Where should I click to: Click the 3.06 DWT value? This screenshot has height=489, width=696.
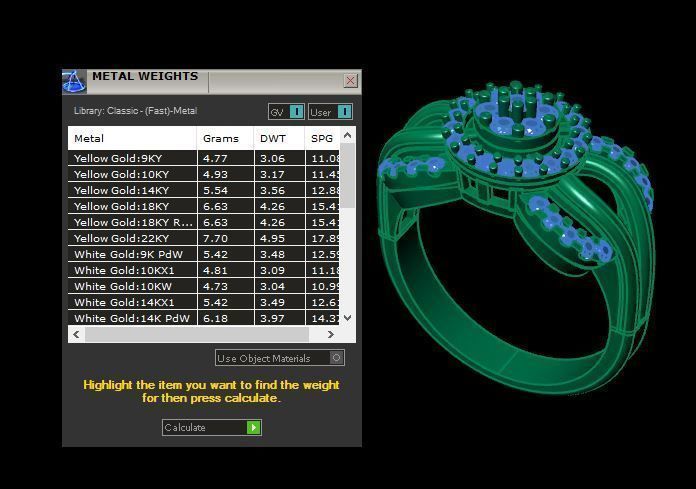(272, 158)
